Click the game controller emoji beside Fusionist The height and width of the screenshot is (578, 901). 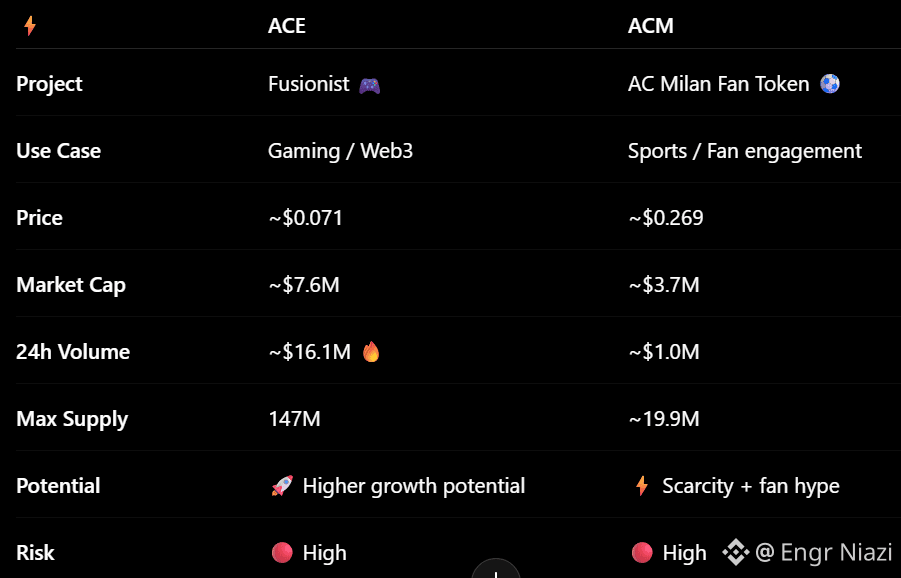coord(369,86)
